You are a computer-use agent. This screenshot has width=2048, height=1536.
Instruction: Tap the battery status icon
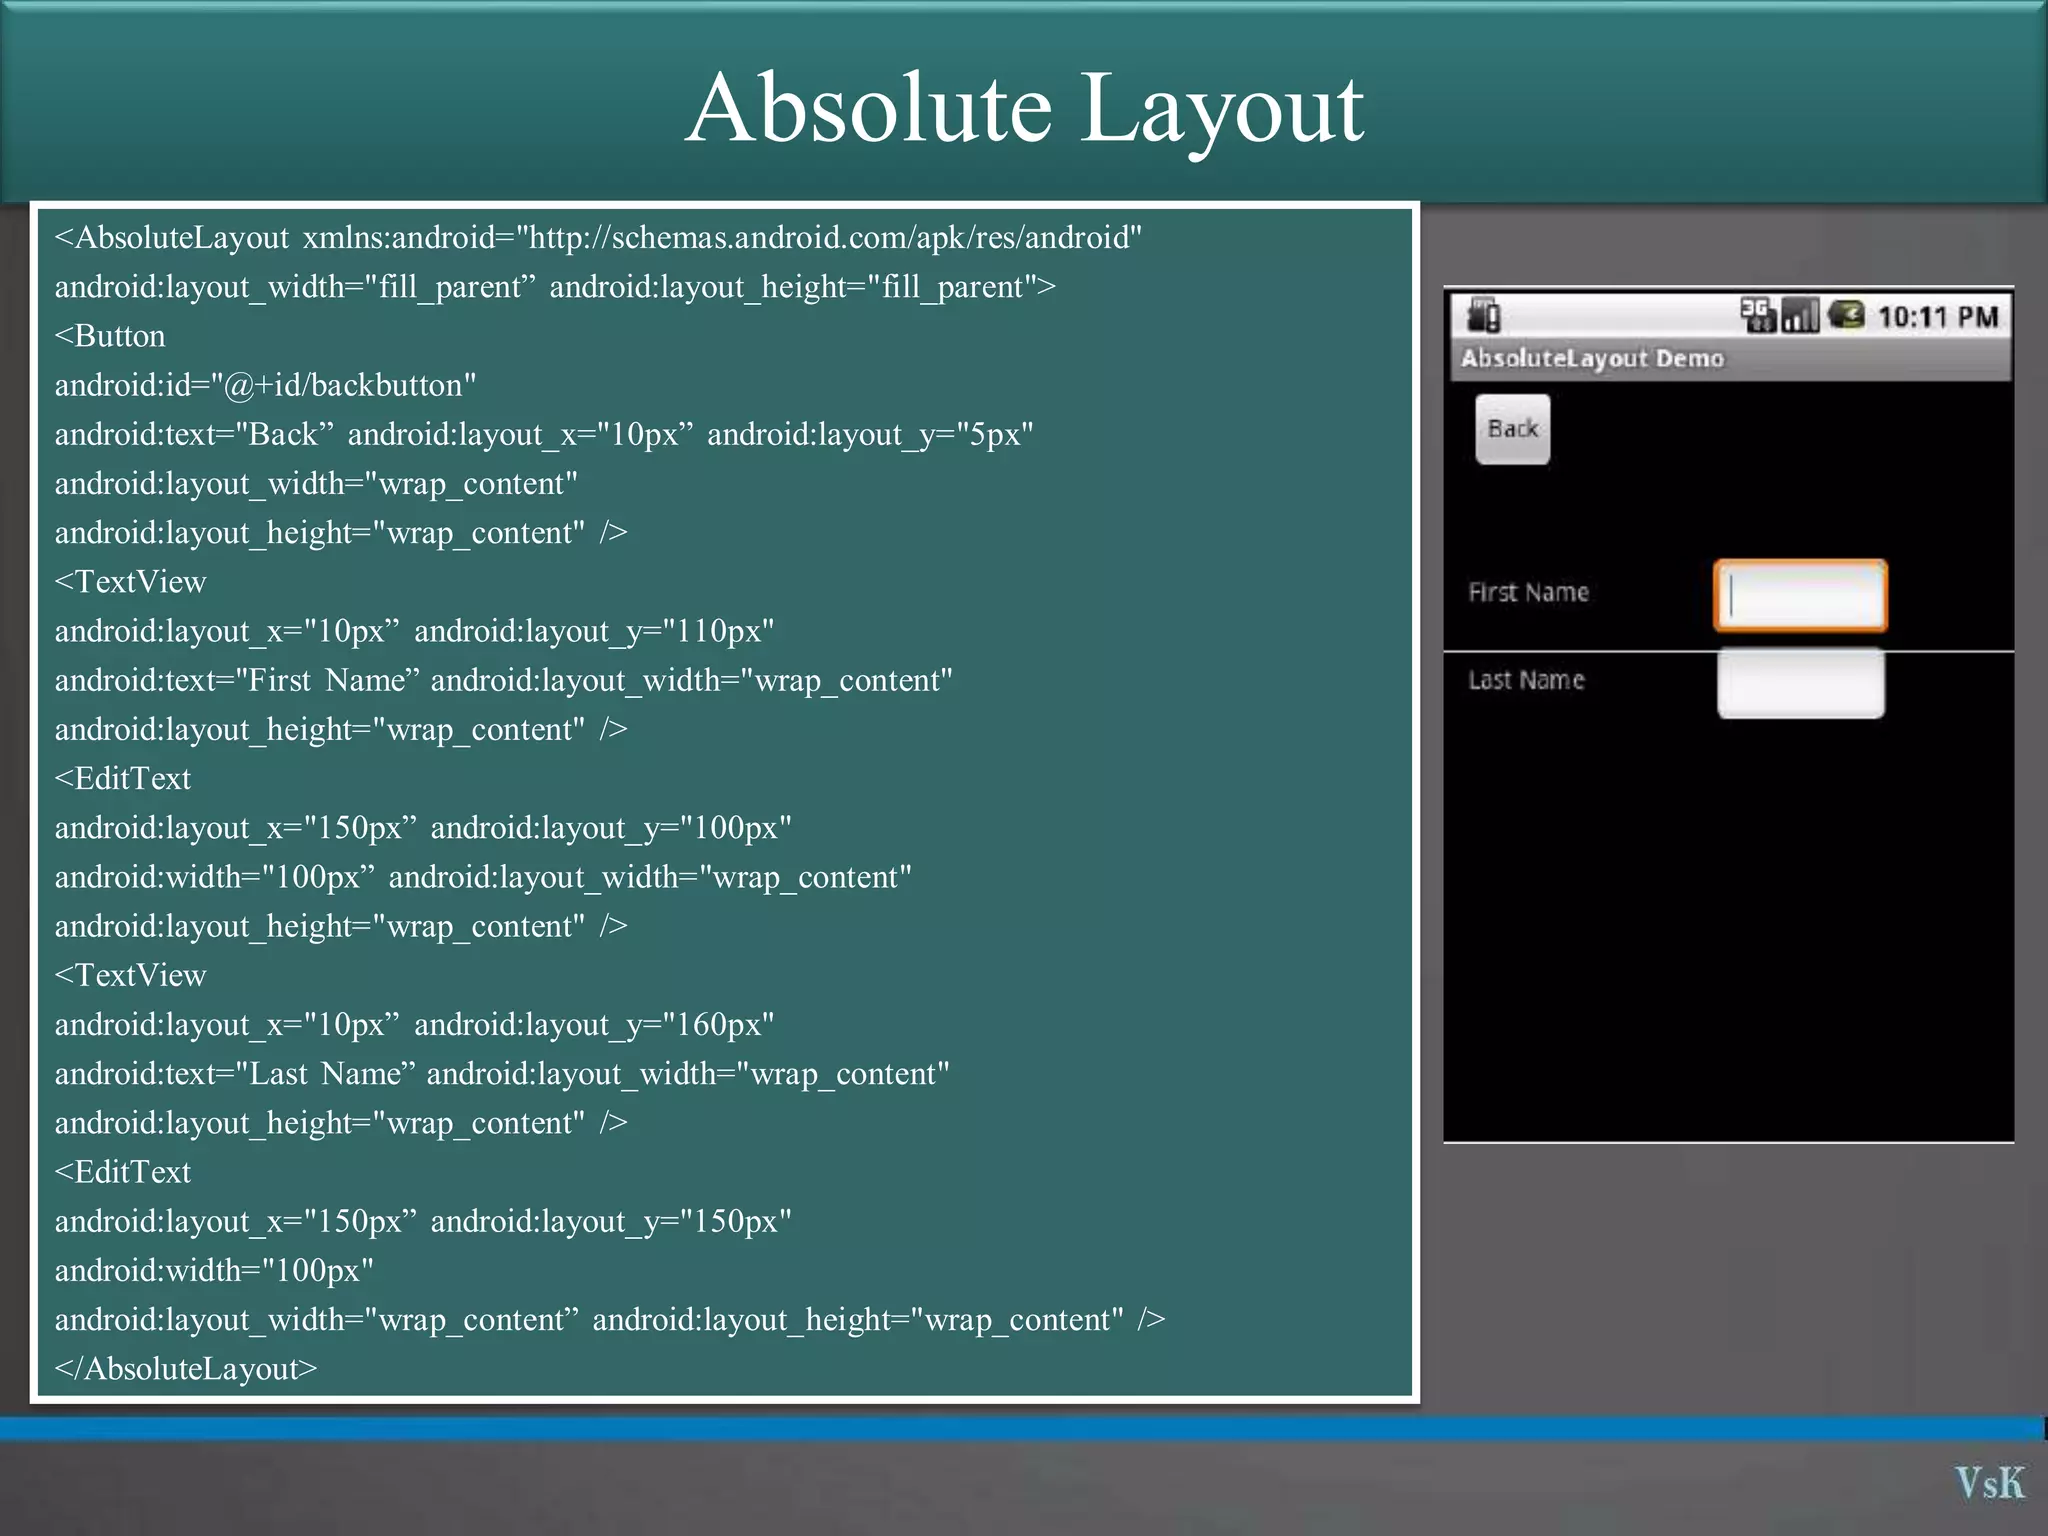(1846, 316)
